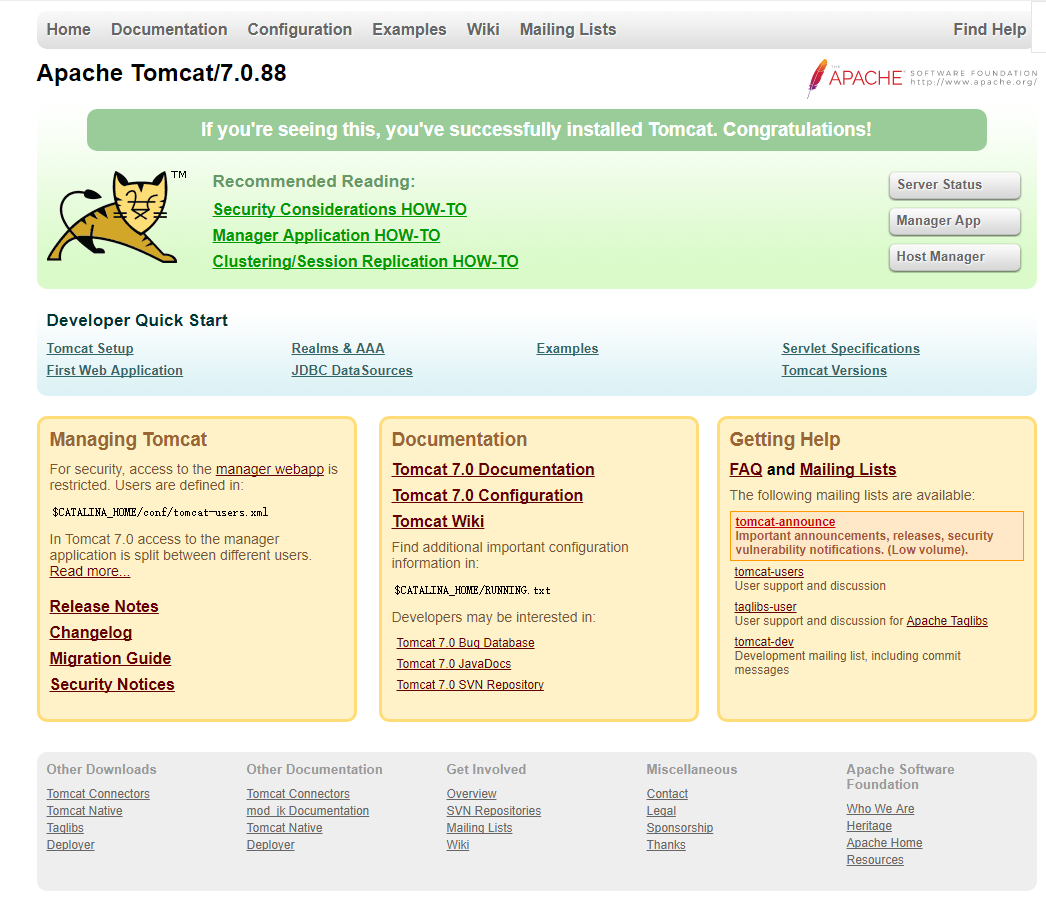This screenshot has width=1046, height=905.
Task: Open Deployer under Other Documentation
Action: 270,845
